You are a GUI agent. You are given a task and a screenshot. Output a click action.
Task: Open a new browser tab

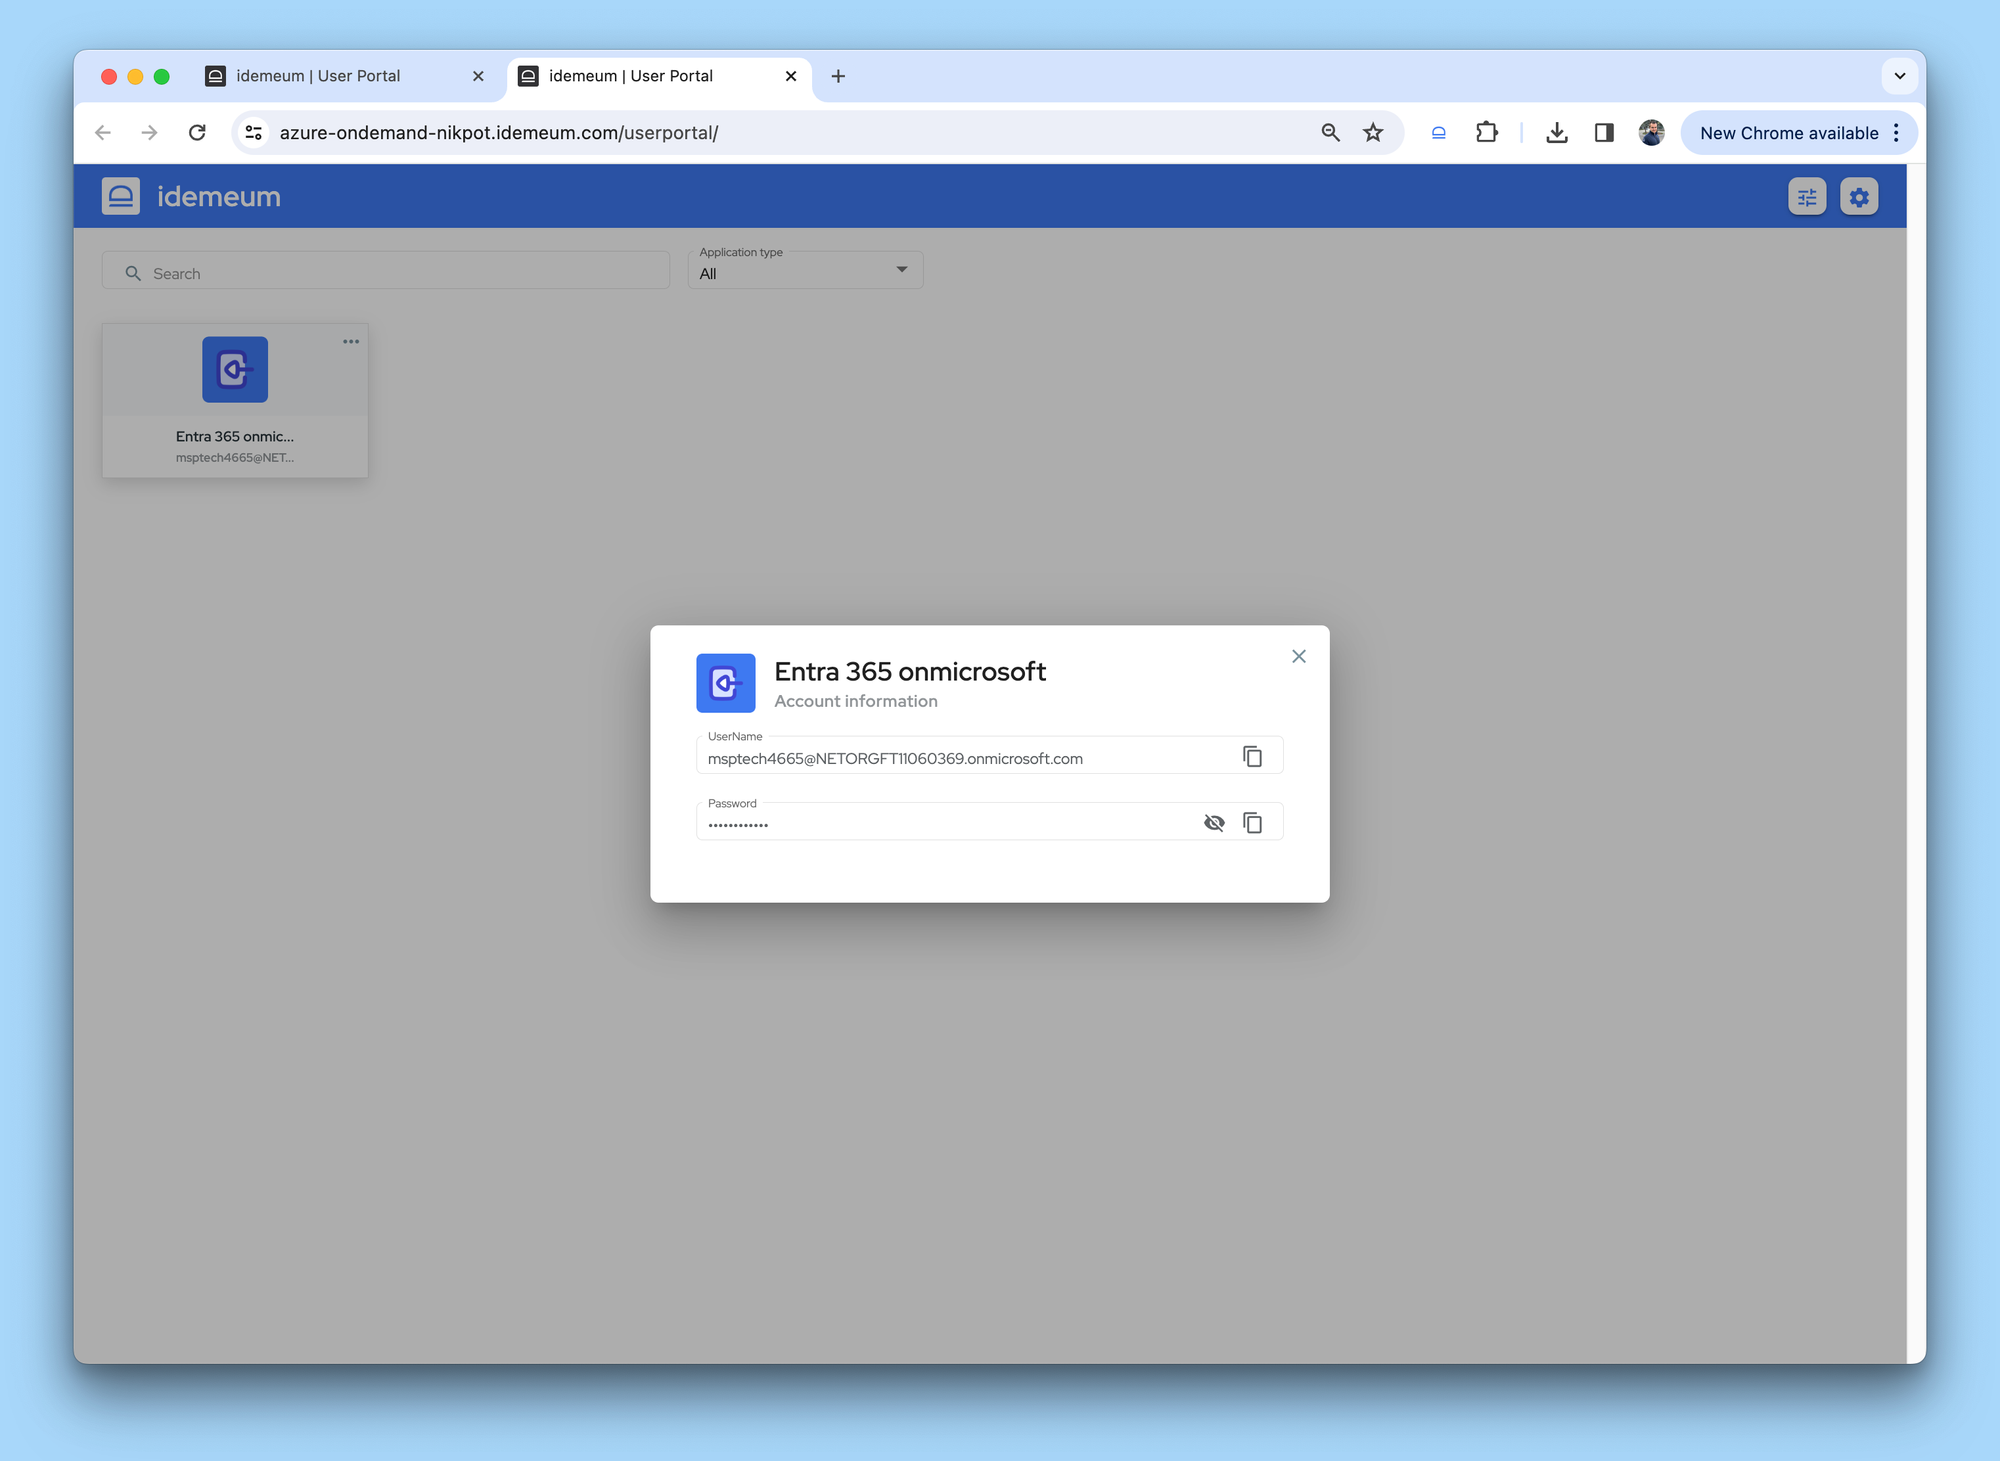pyautogui.click(x=838, y=76)
